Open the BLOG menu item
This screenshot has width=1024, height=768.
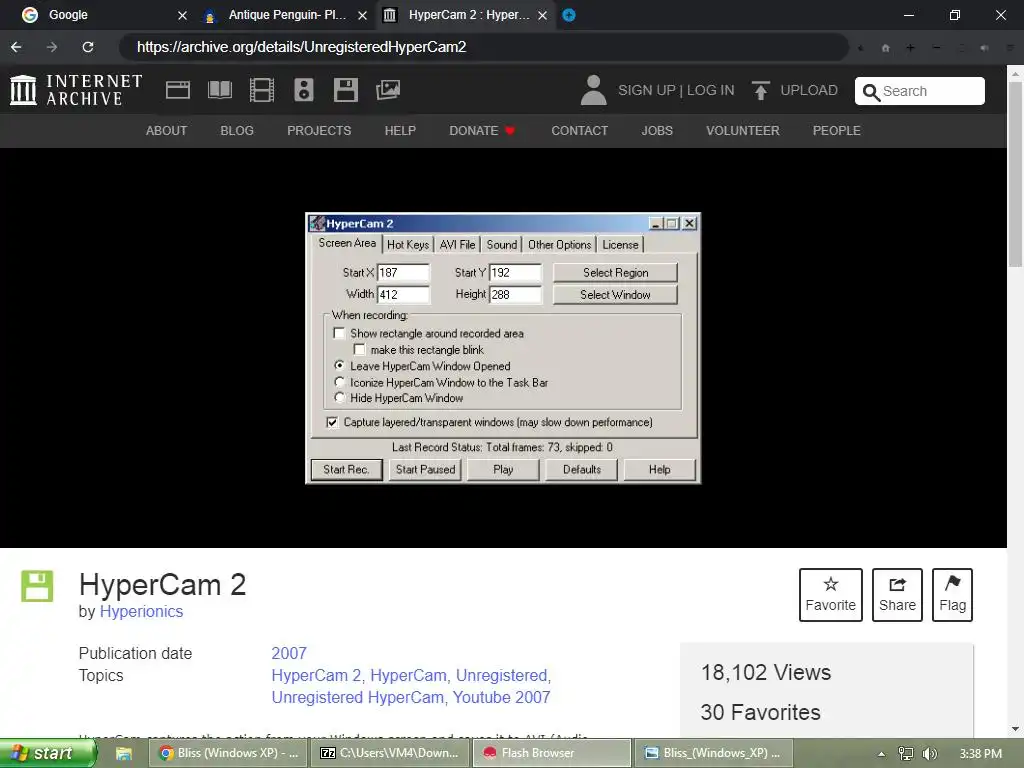237,131
